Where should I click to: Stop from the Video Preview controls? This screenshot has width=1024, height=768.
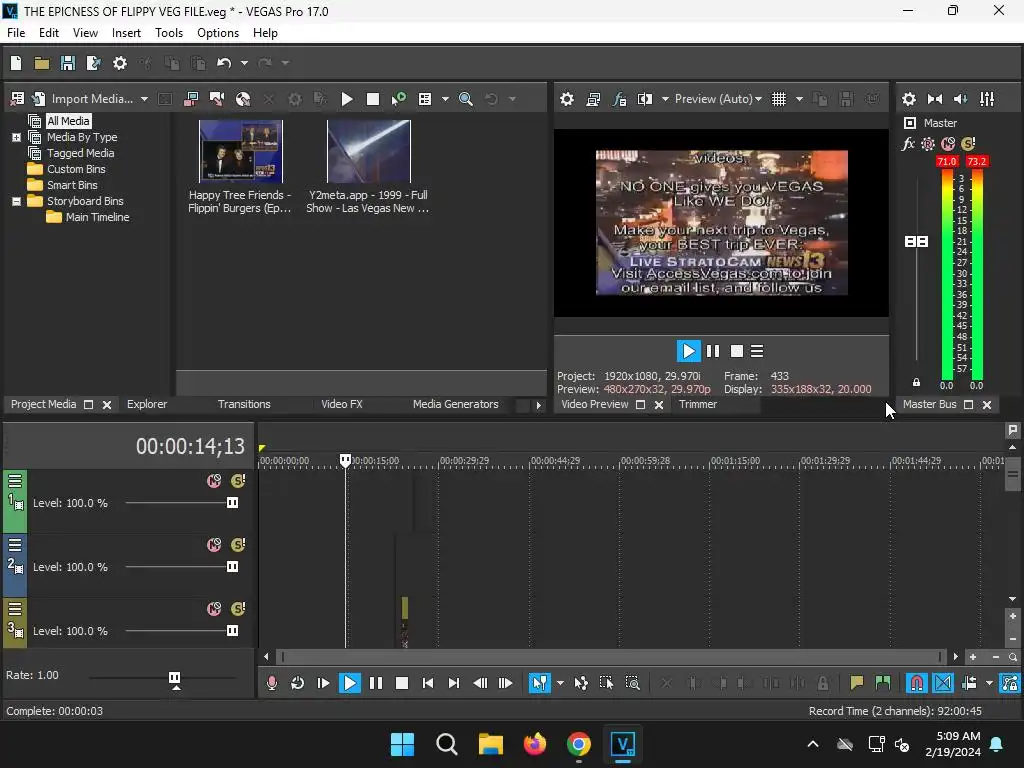point(737,351)
